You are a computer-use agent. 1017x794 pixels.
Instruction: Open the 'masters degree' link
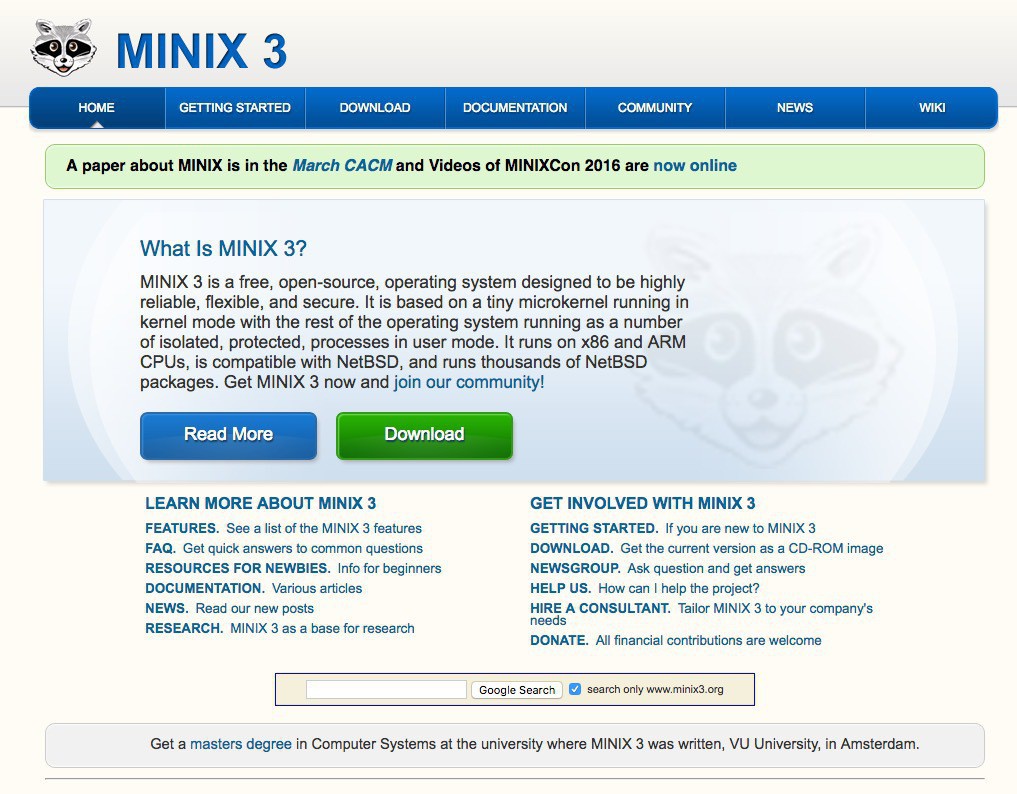(x=241, y=744)
